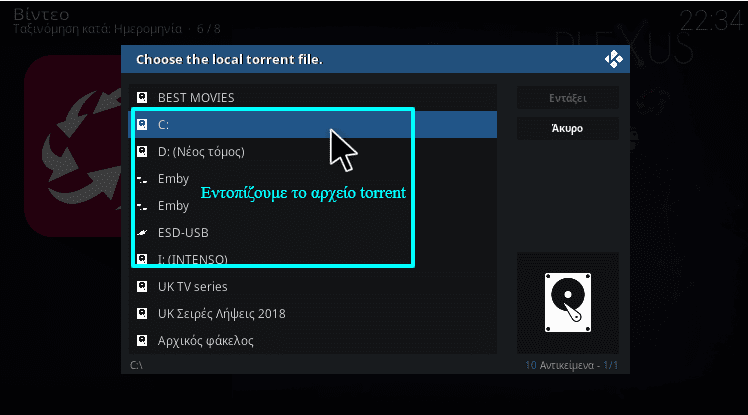Click the USB icon beside ESD-USB
Screen dimensions: 748x415
coord(142,233)
